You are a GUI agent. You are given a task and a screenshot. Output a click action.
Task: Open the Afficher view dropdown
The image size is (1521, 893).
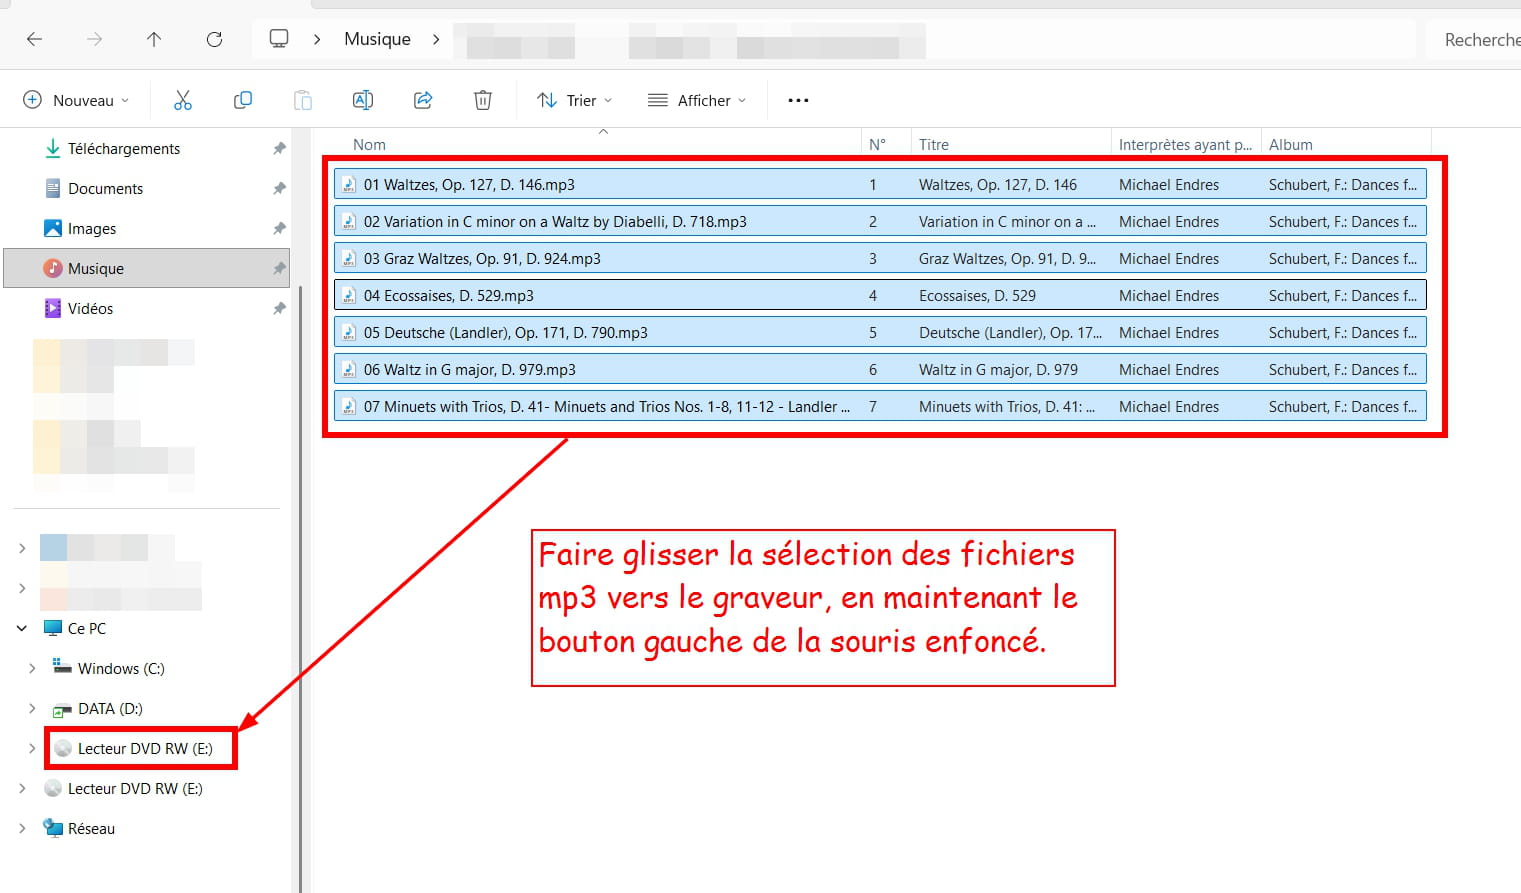[x=697, y=100]
